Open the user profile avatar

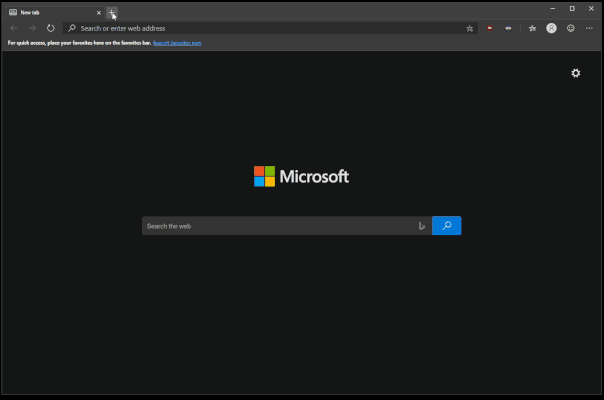coord(551,28)
